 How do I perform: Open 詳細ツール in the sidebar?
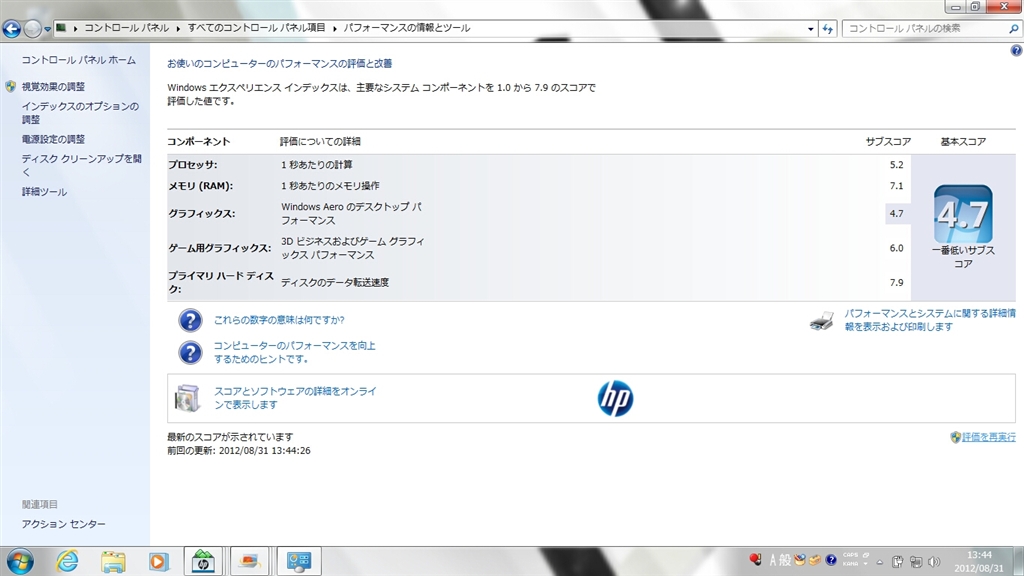tap(44, 192)
